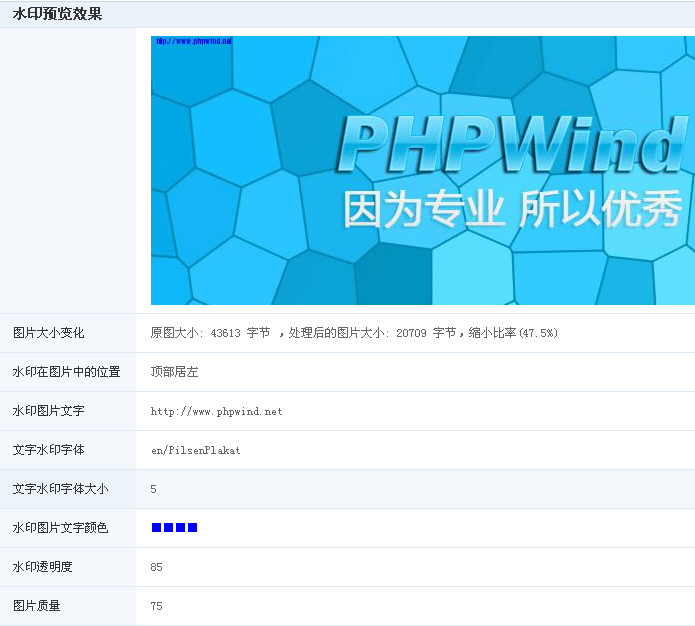Select the '水印透明度' label
Viewport: 695px width, 626px height.
coord(43,567)
